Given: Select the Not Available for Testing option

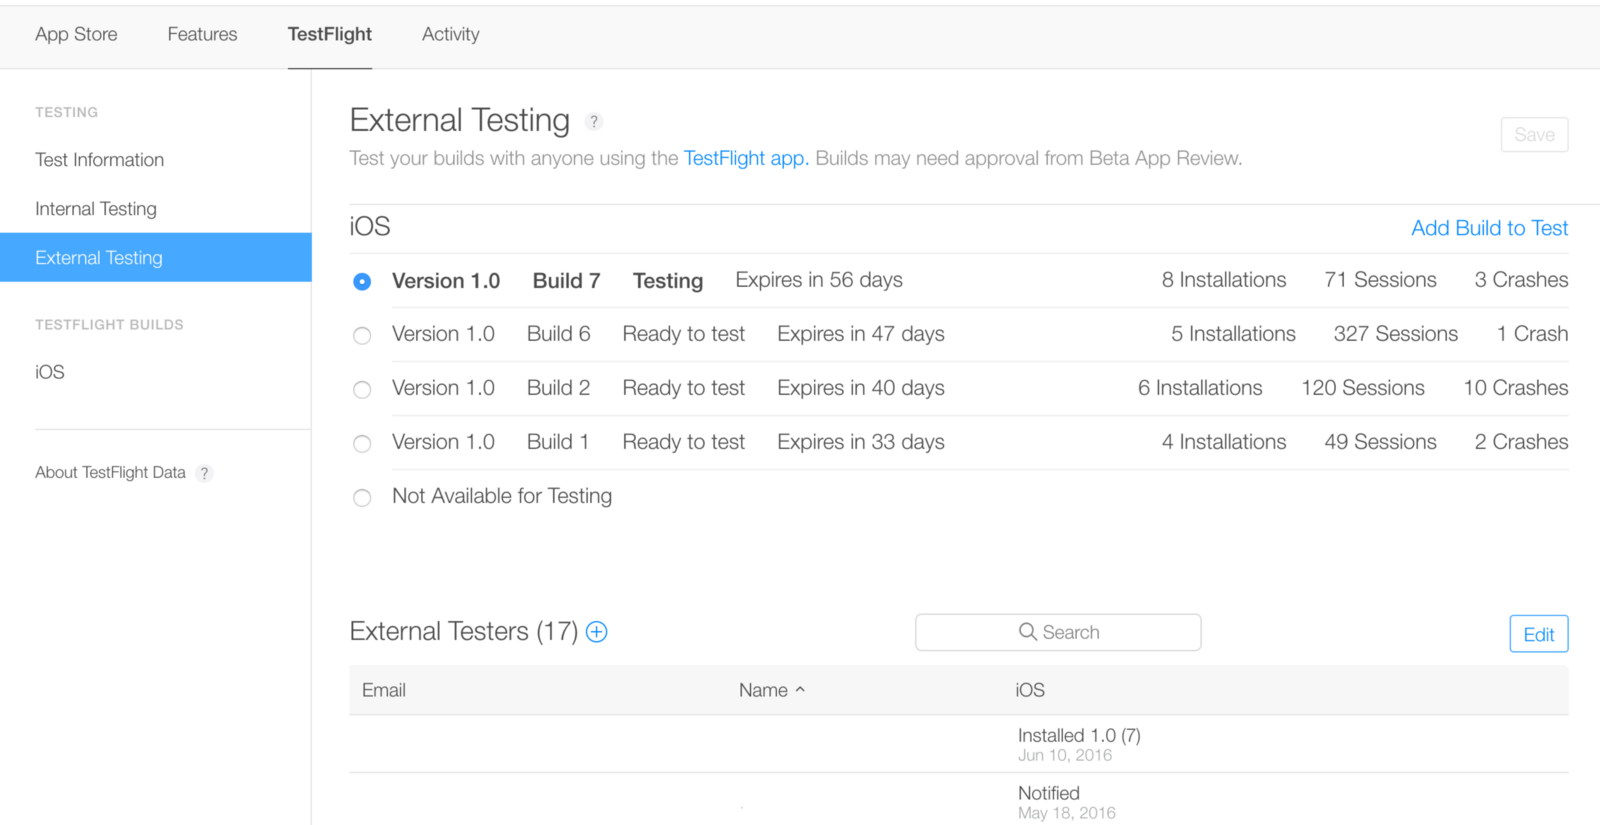Looking at the screenshot, I should tap(362, 498).
